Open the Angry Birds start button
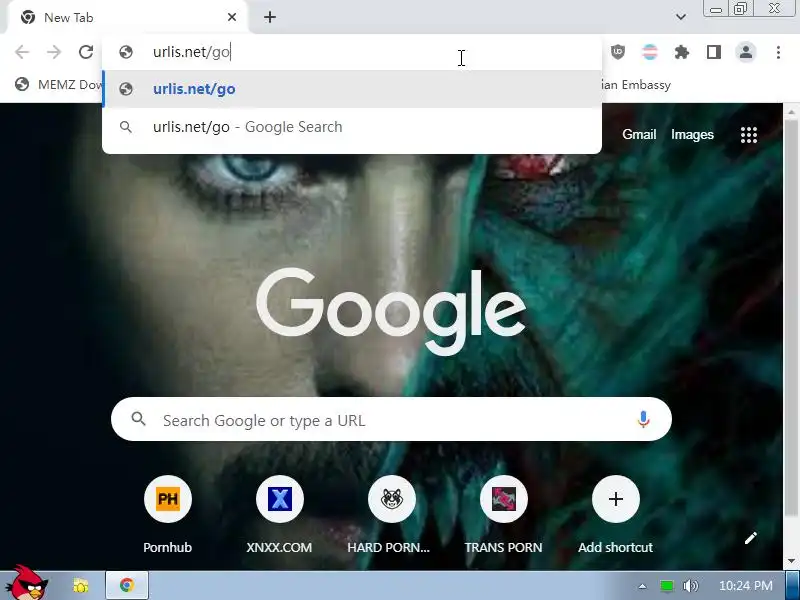The width and height of the screenshot is (800, 600). click(28, 584)
